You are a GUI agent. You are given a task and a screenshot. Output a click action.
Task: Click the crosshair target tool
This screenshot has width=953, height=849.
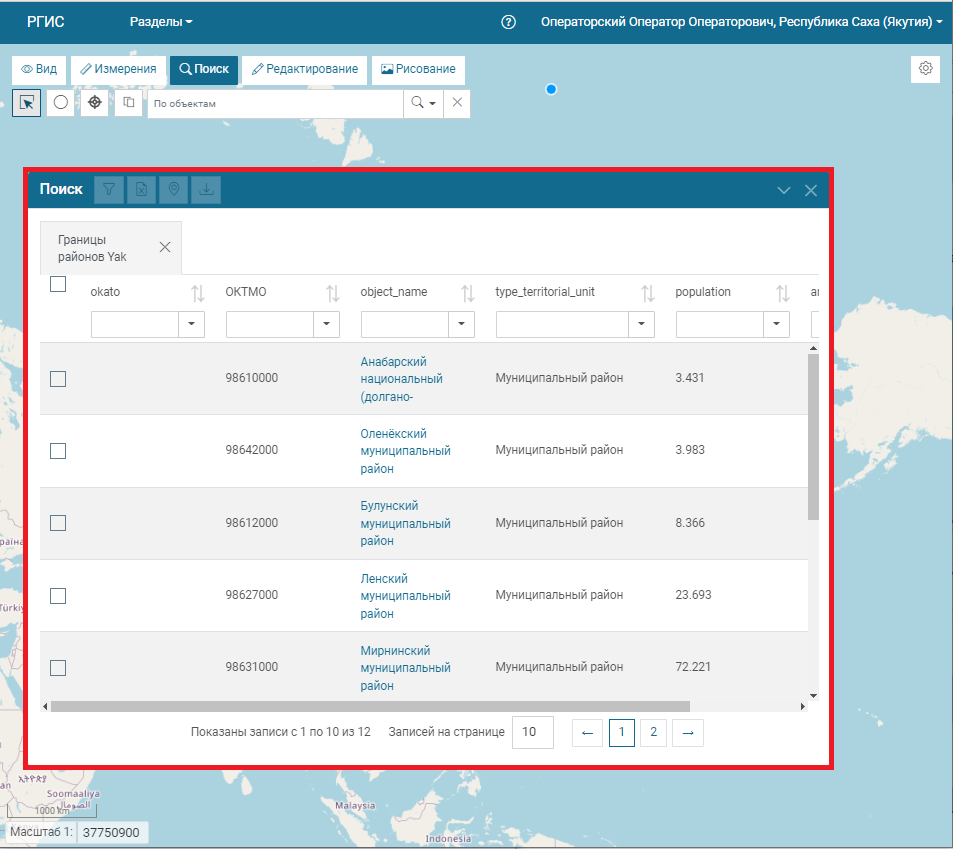pos(95,103)
